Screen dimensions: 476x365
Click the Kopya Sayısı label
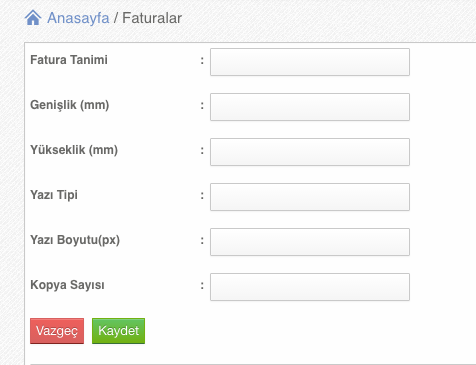[67, 285]
